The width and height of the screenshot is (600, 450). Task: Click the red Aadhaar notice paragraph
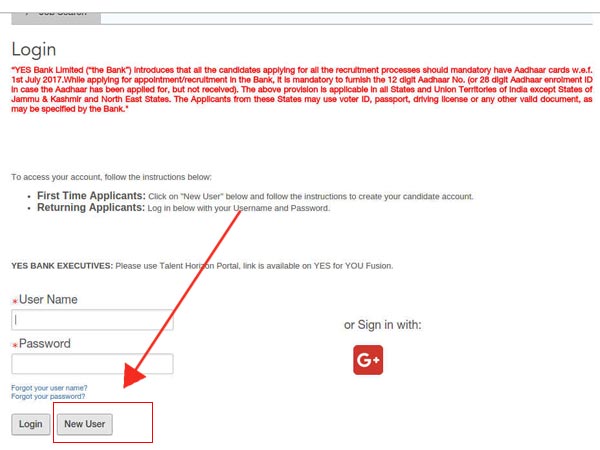[302, 90]
